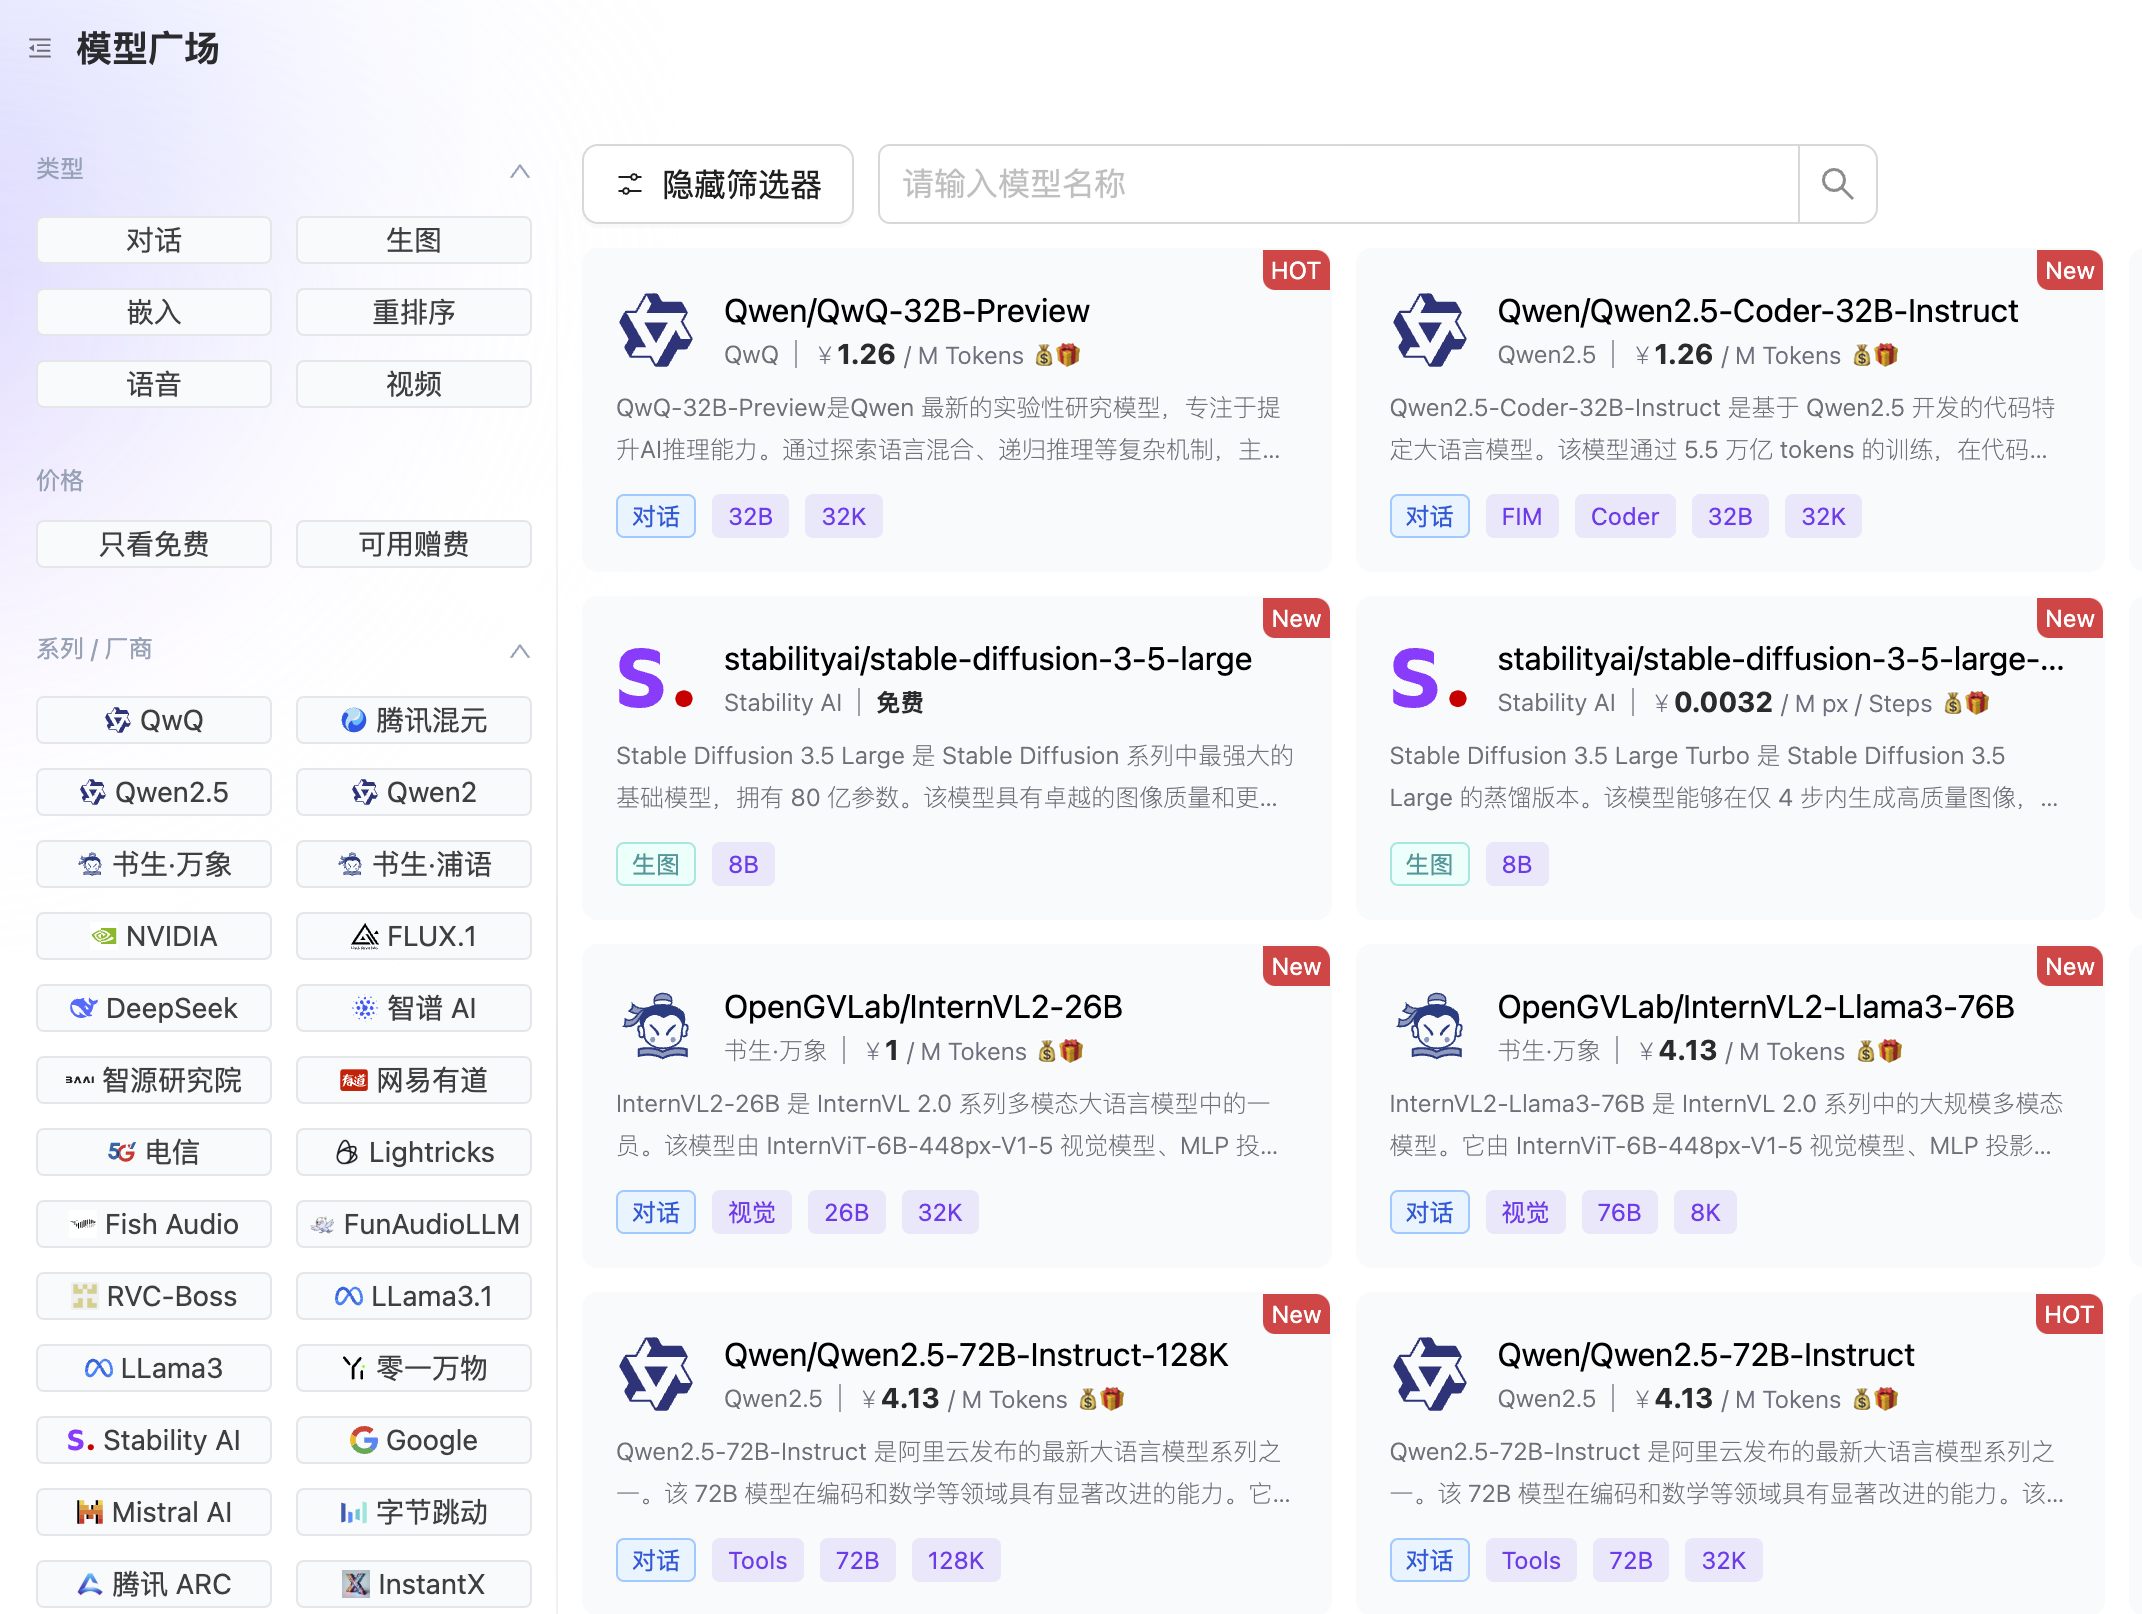Click the InternVL2-26B mascot logo
The width and height of the screenshot is (2142, 1614).
[x=655, y=1026]
